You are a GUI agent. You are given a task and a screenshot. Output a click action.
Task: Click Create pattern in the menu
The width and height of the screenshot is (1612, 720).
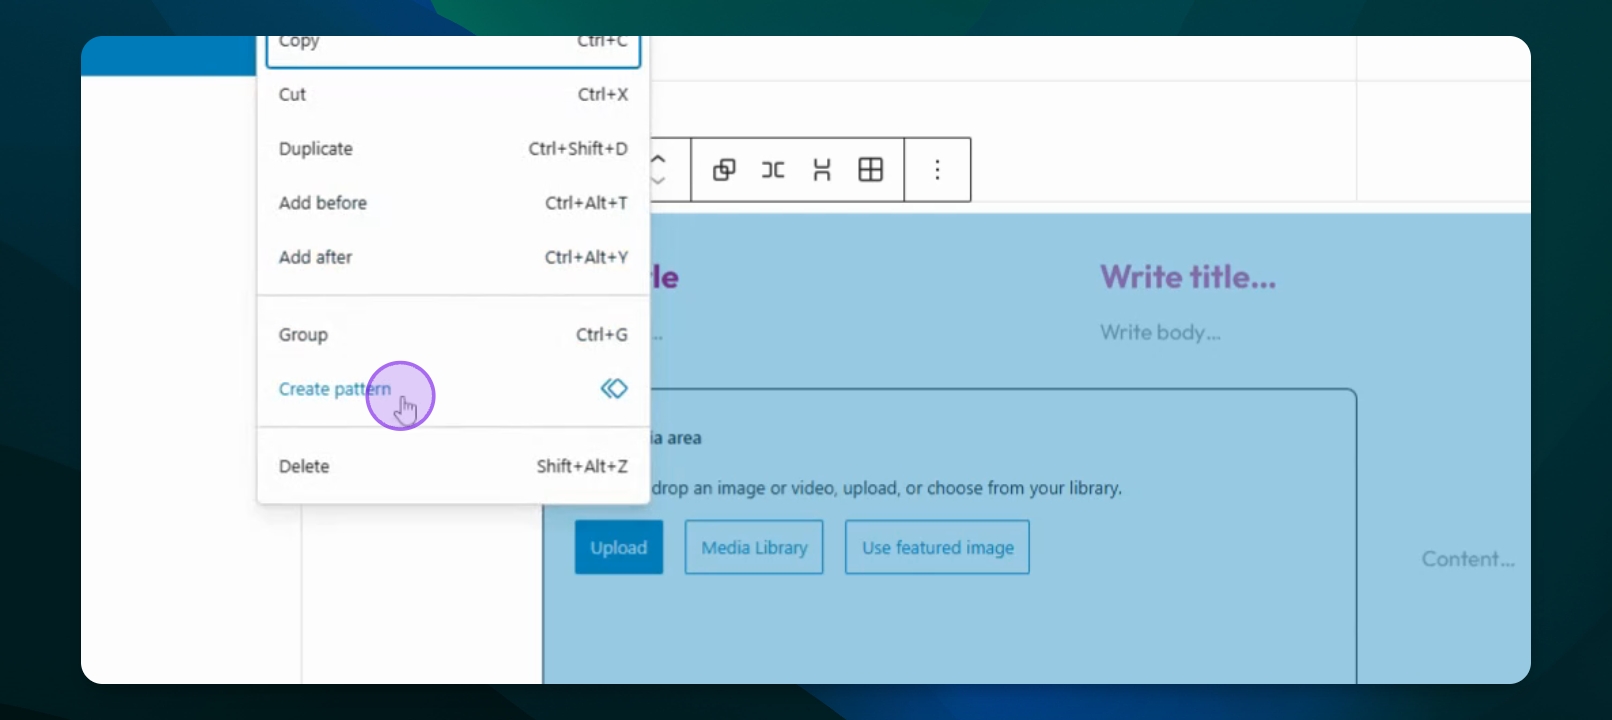453,389
